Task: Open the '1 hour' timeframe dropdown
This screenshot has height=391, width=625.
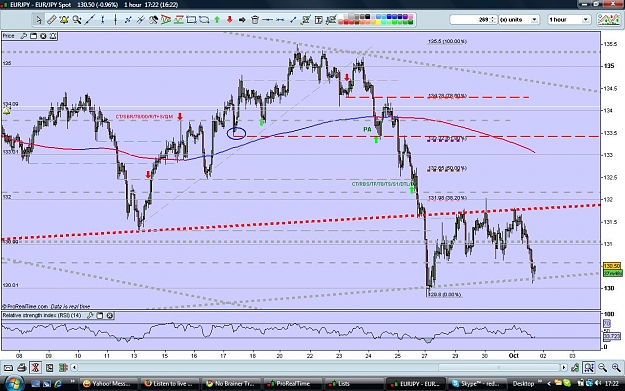Action: pyautogui.click(x=569, y=20)
